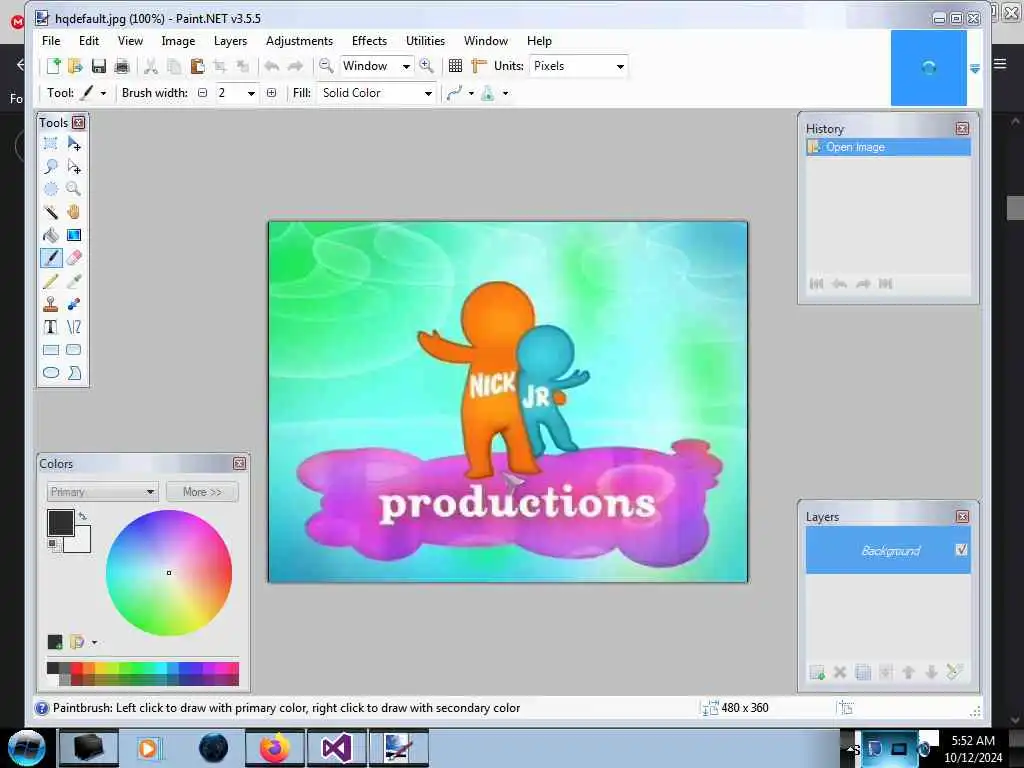Click the secondary color swatch

click(x=81, y=542)
